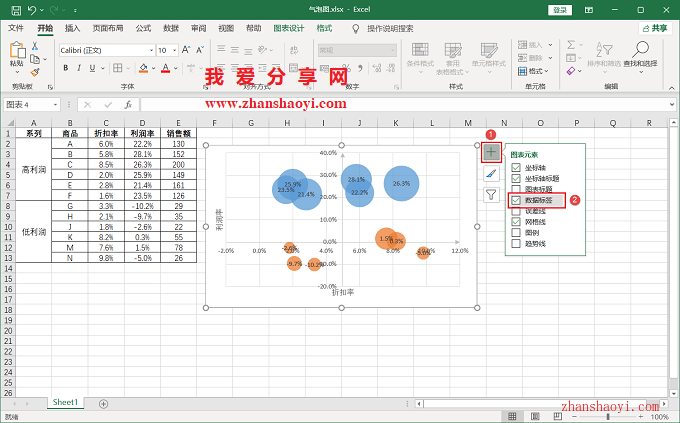
Task: Click the Tell Me lightbulb icon
Action: pos(356,29)
